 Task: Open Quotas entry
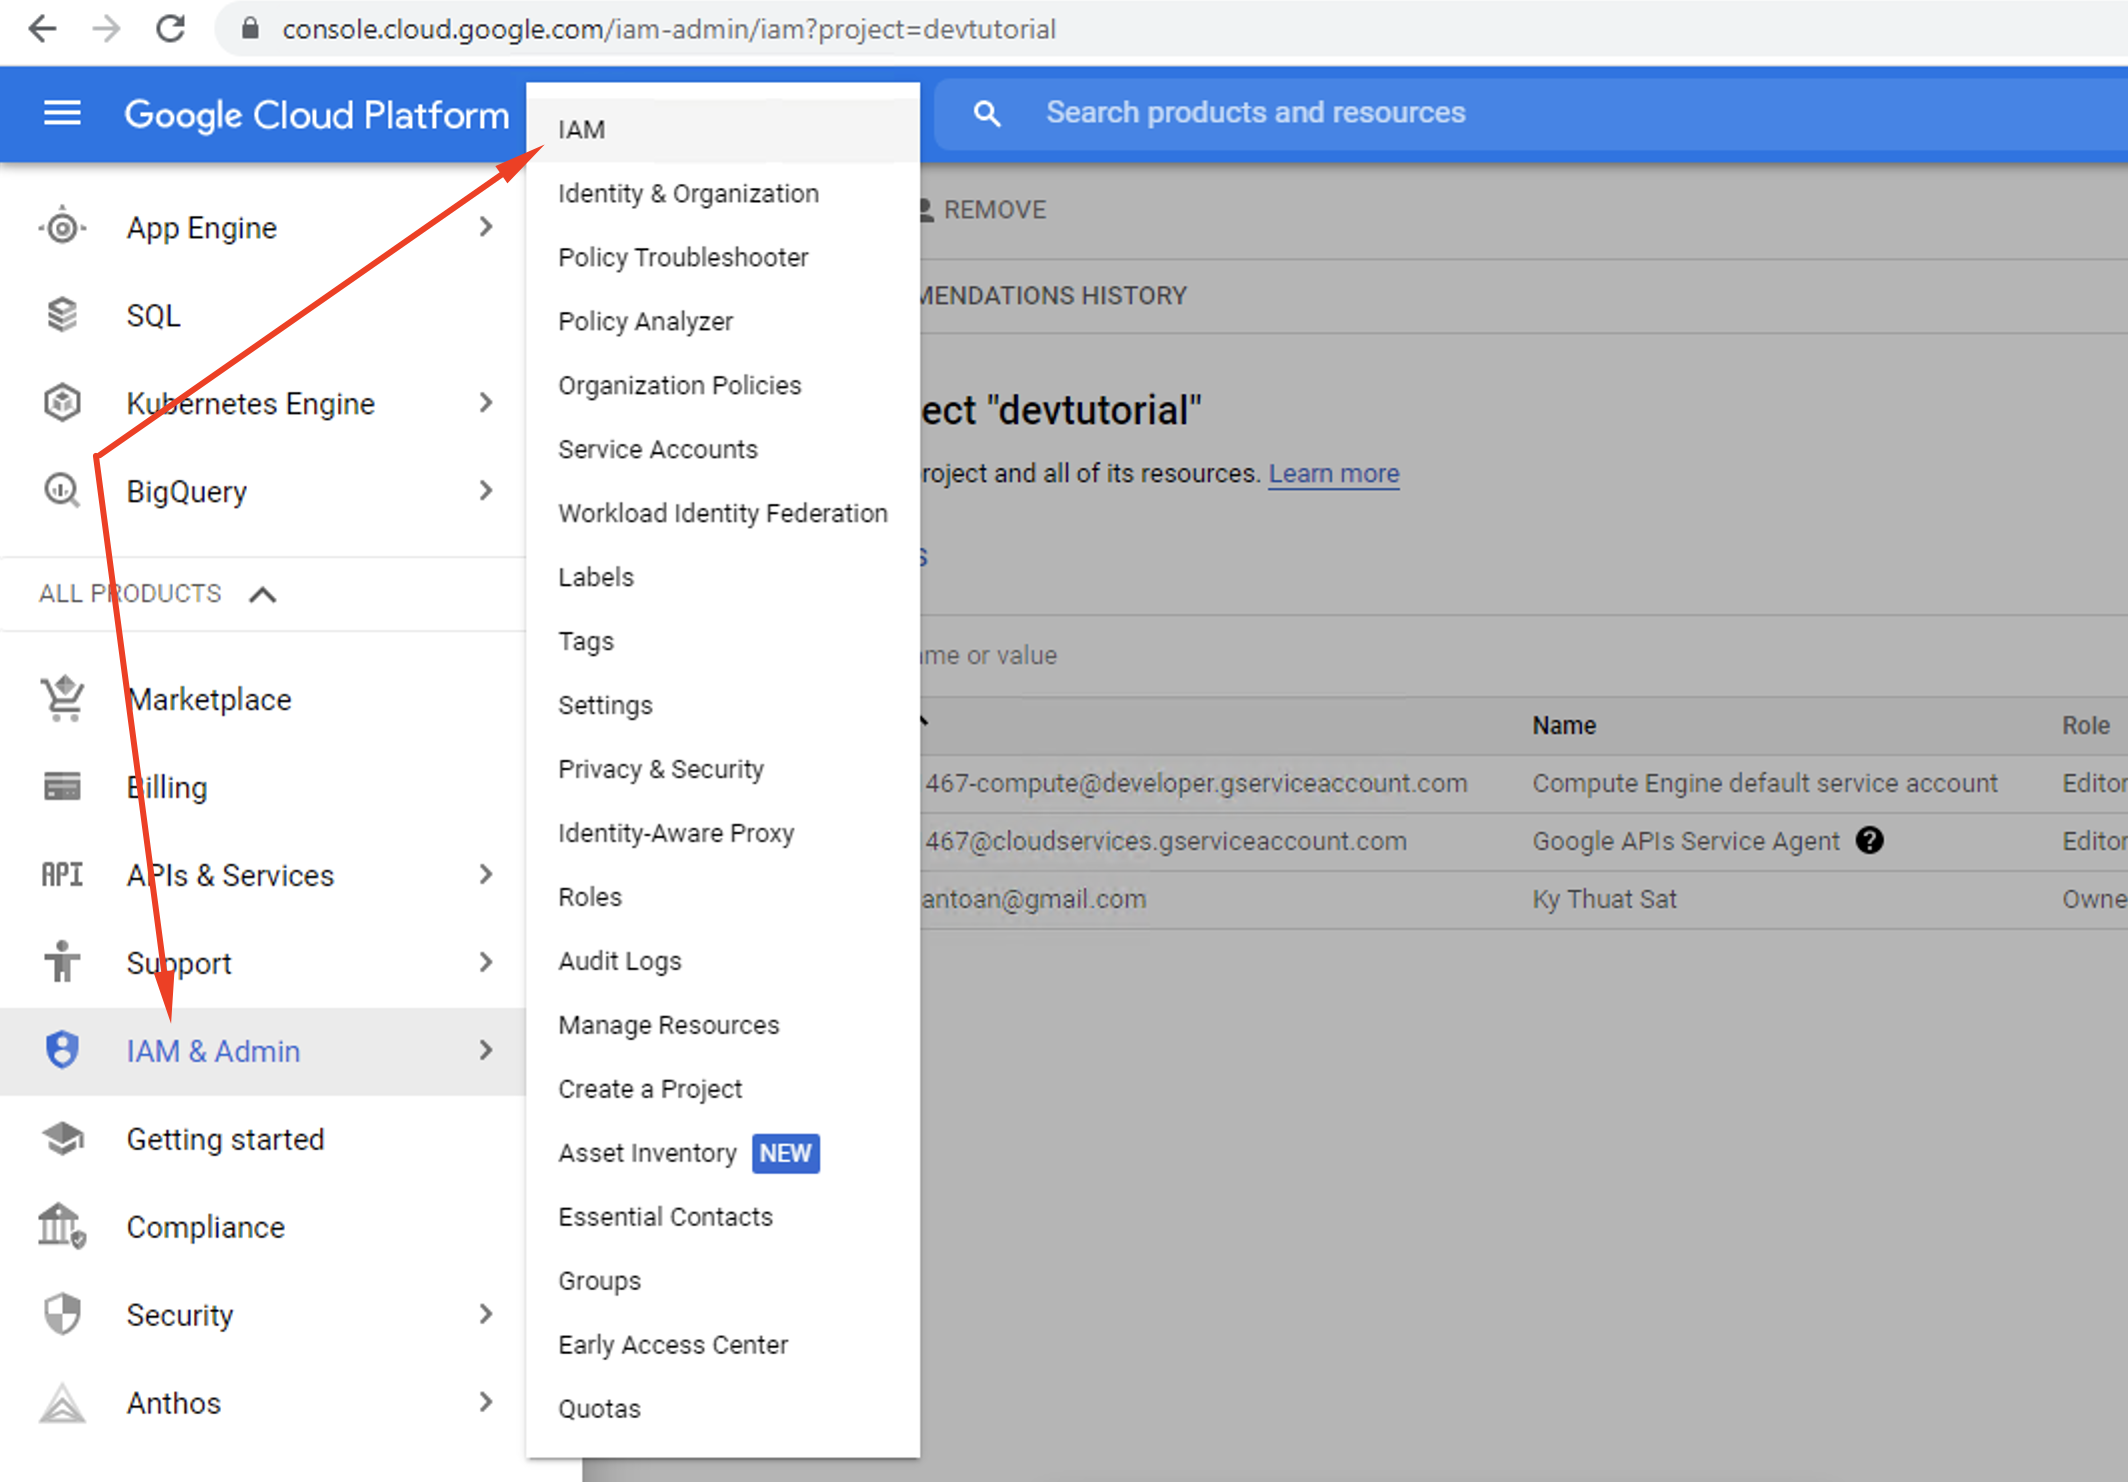coord(723,1409)
